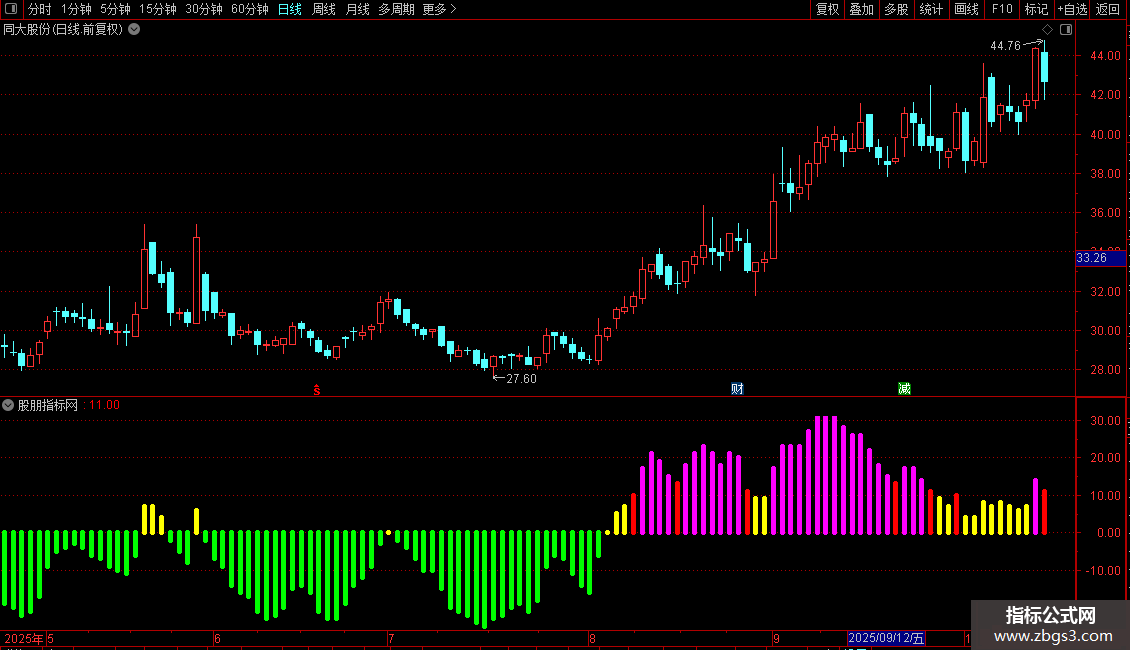Open F10 company information
1130x650 pixels.
point(1002,9)
